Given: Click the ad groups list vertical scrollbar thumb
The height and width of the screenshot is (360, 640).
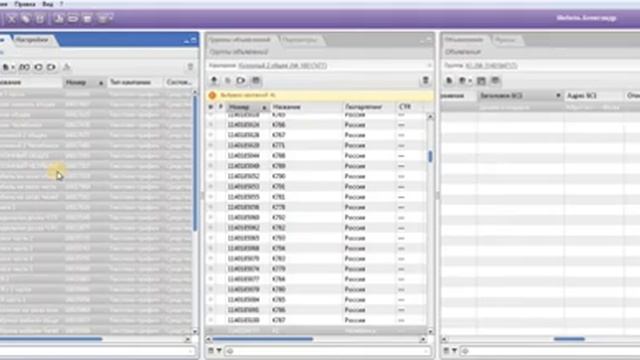Looking at the screenshot, I should coord(430,156).
